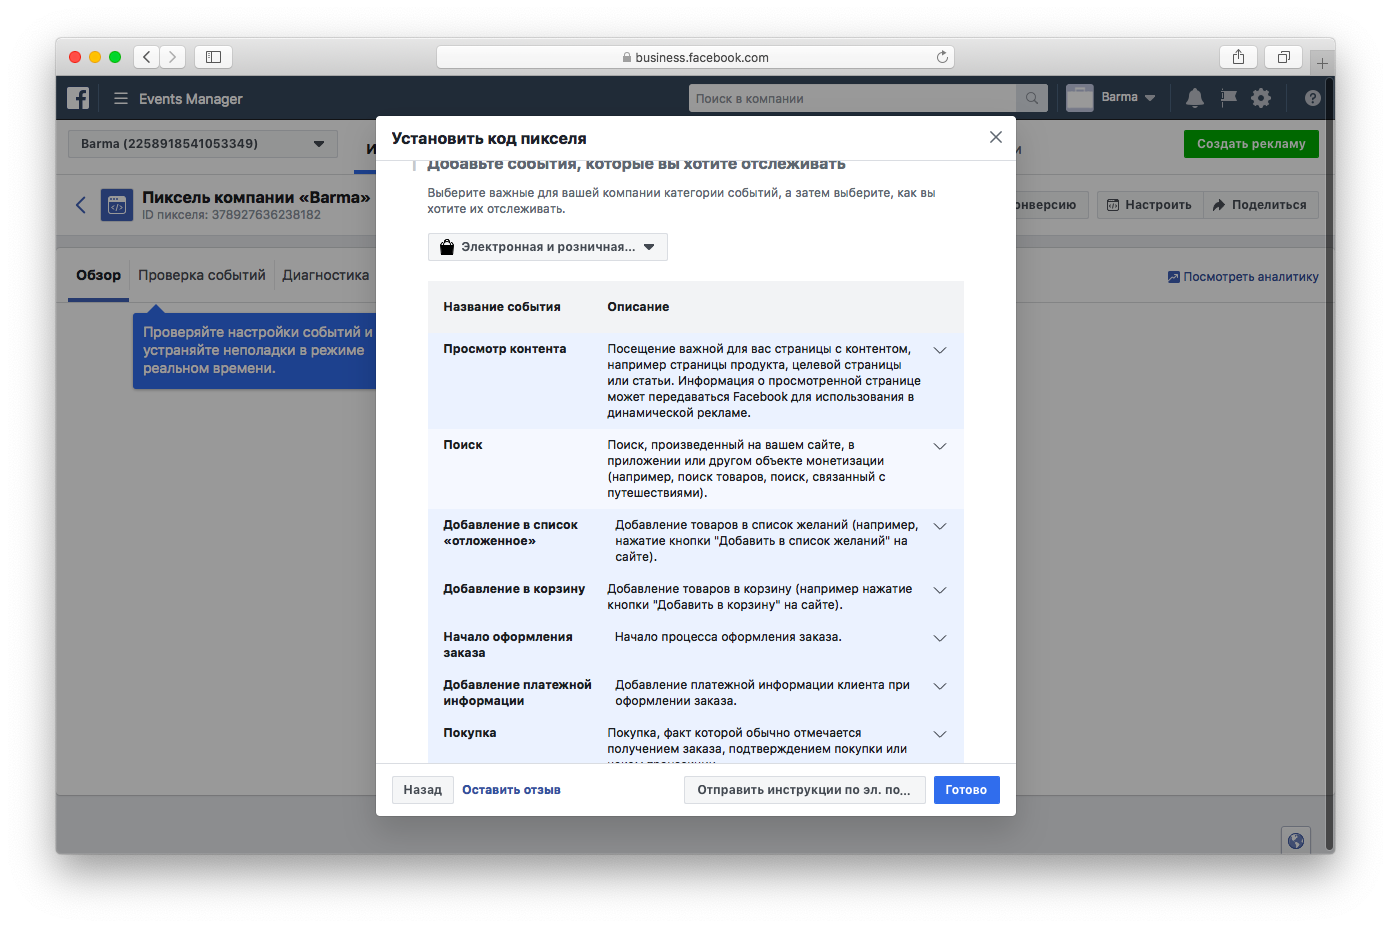
Task: Click the analytics icon beside Посмотреть аналитику
Action: click(1174, 277)
